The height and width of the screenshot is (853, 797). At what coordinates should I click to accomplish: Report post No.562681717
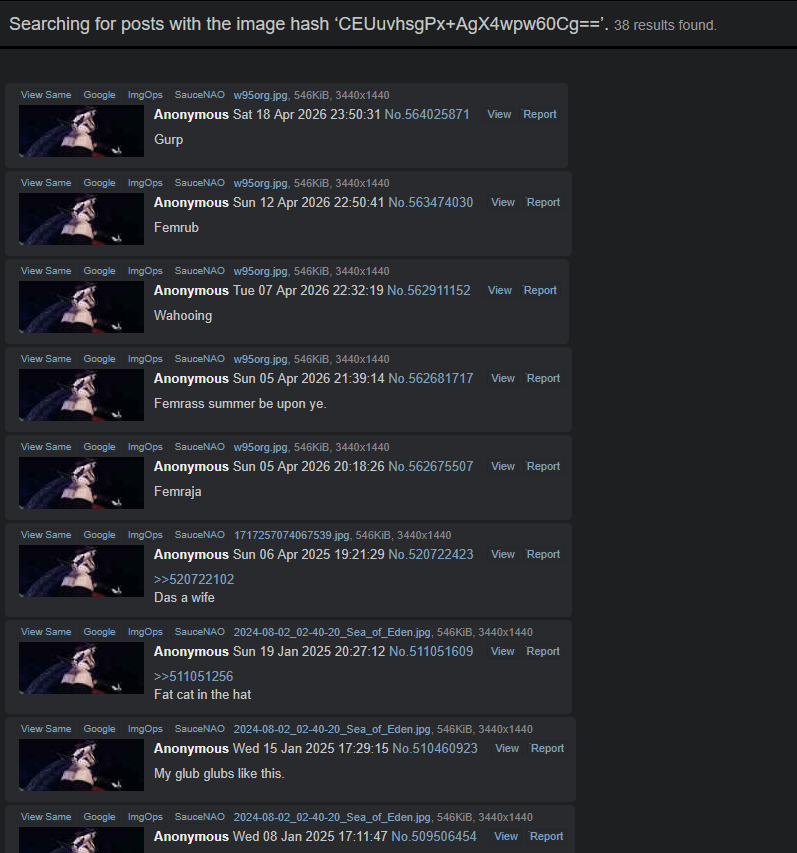tap(543, 379)
